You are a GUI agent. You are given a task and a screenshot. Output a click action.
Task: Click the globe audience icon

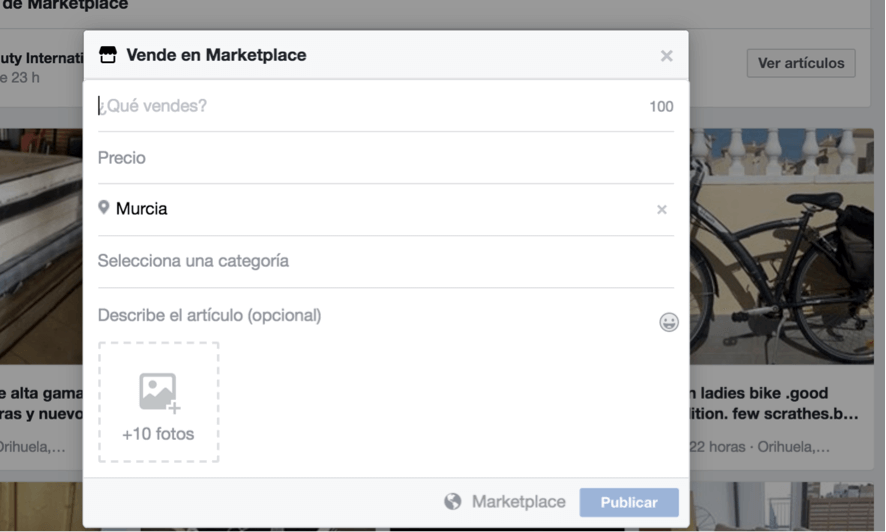(453, 502)
